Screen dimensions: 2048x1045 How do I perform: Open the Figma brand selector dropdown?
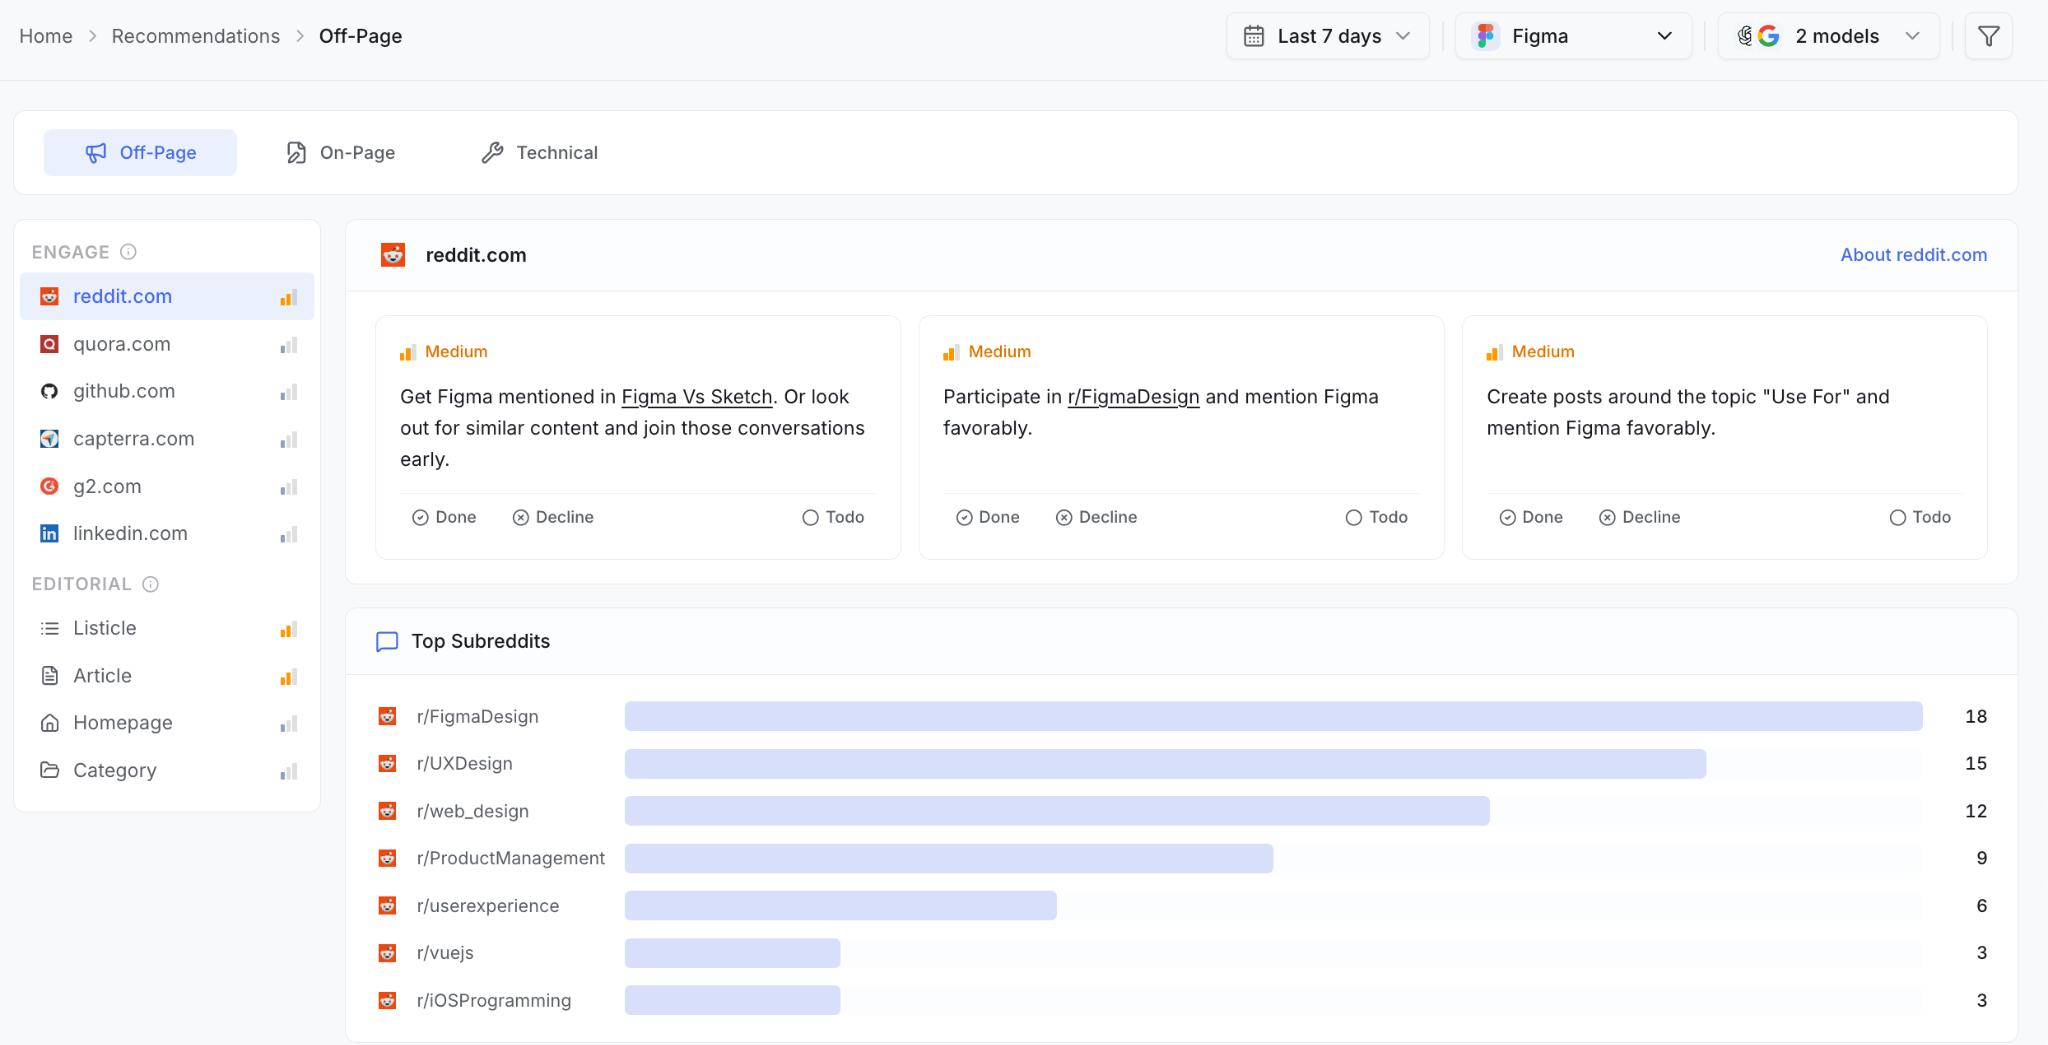pyautogui.click(x=1573, y=36)
